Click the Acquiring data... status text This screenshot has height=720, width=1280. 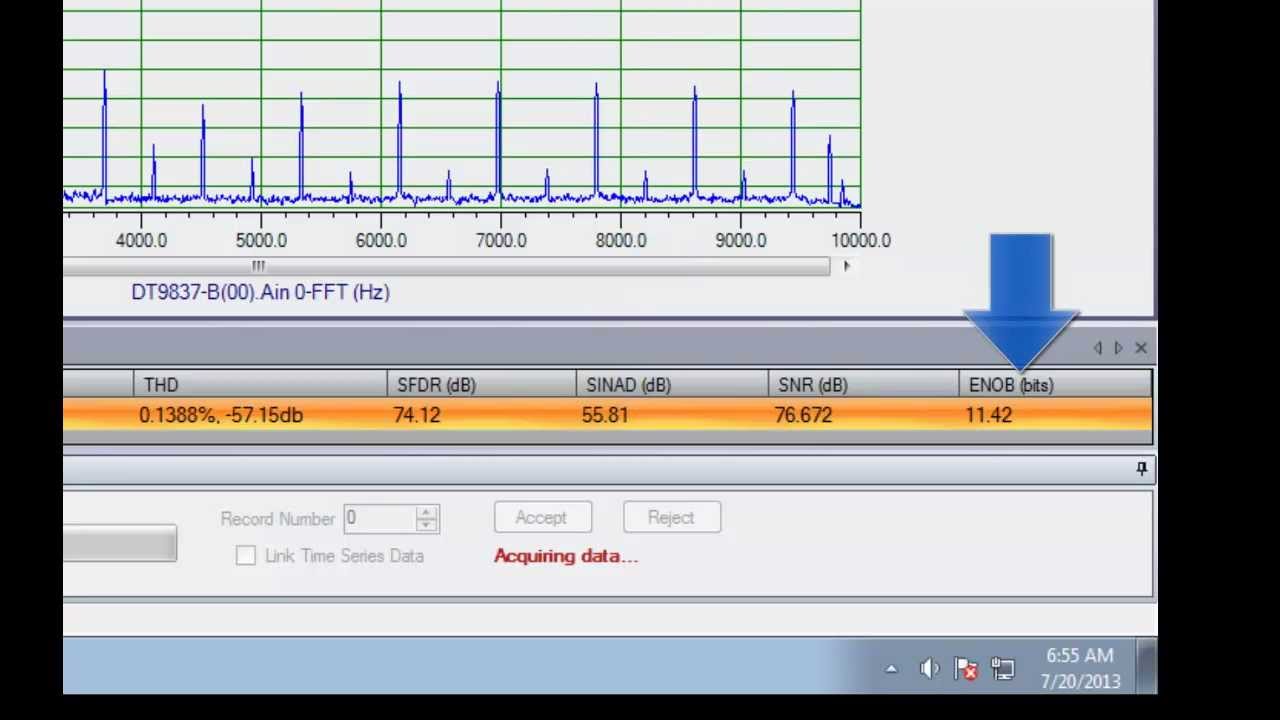tap(566, 556)
